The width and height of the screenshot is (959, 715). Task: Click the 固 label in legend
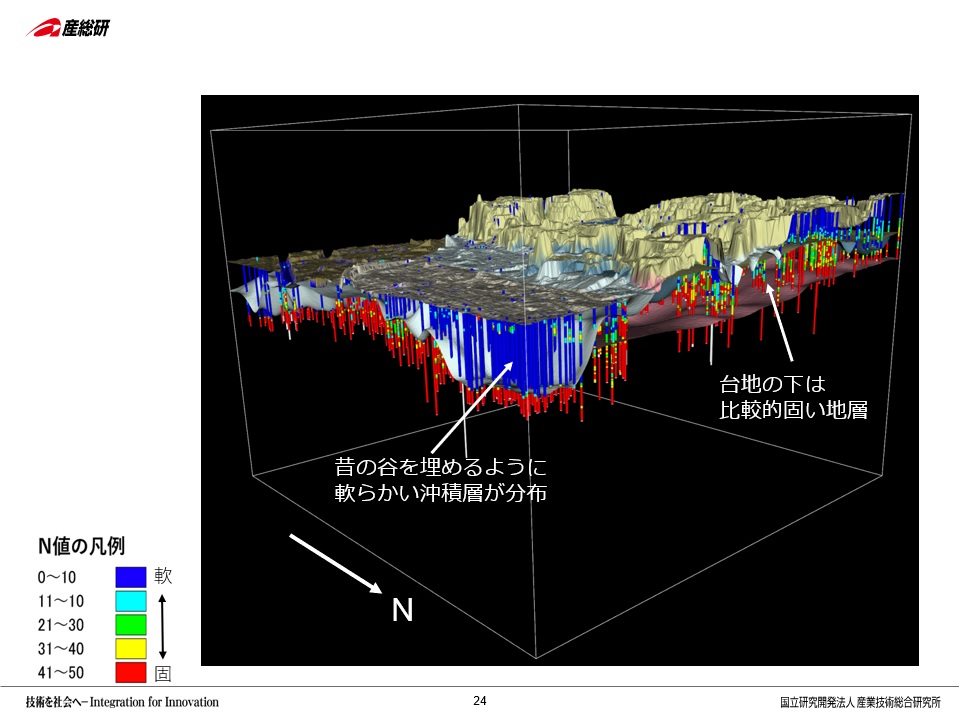pyautogui.click(x=164, y=673)
